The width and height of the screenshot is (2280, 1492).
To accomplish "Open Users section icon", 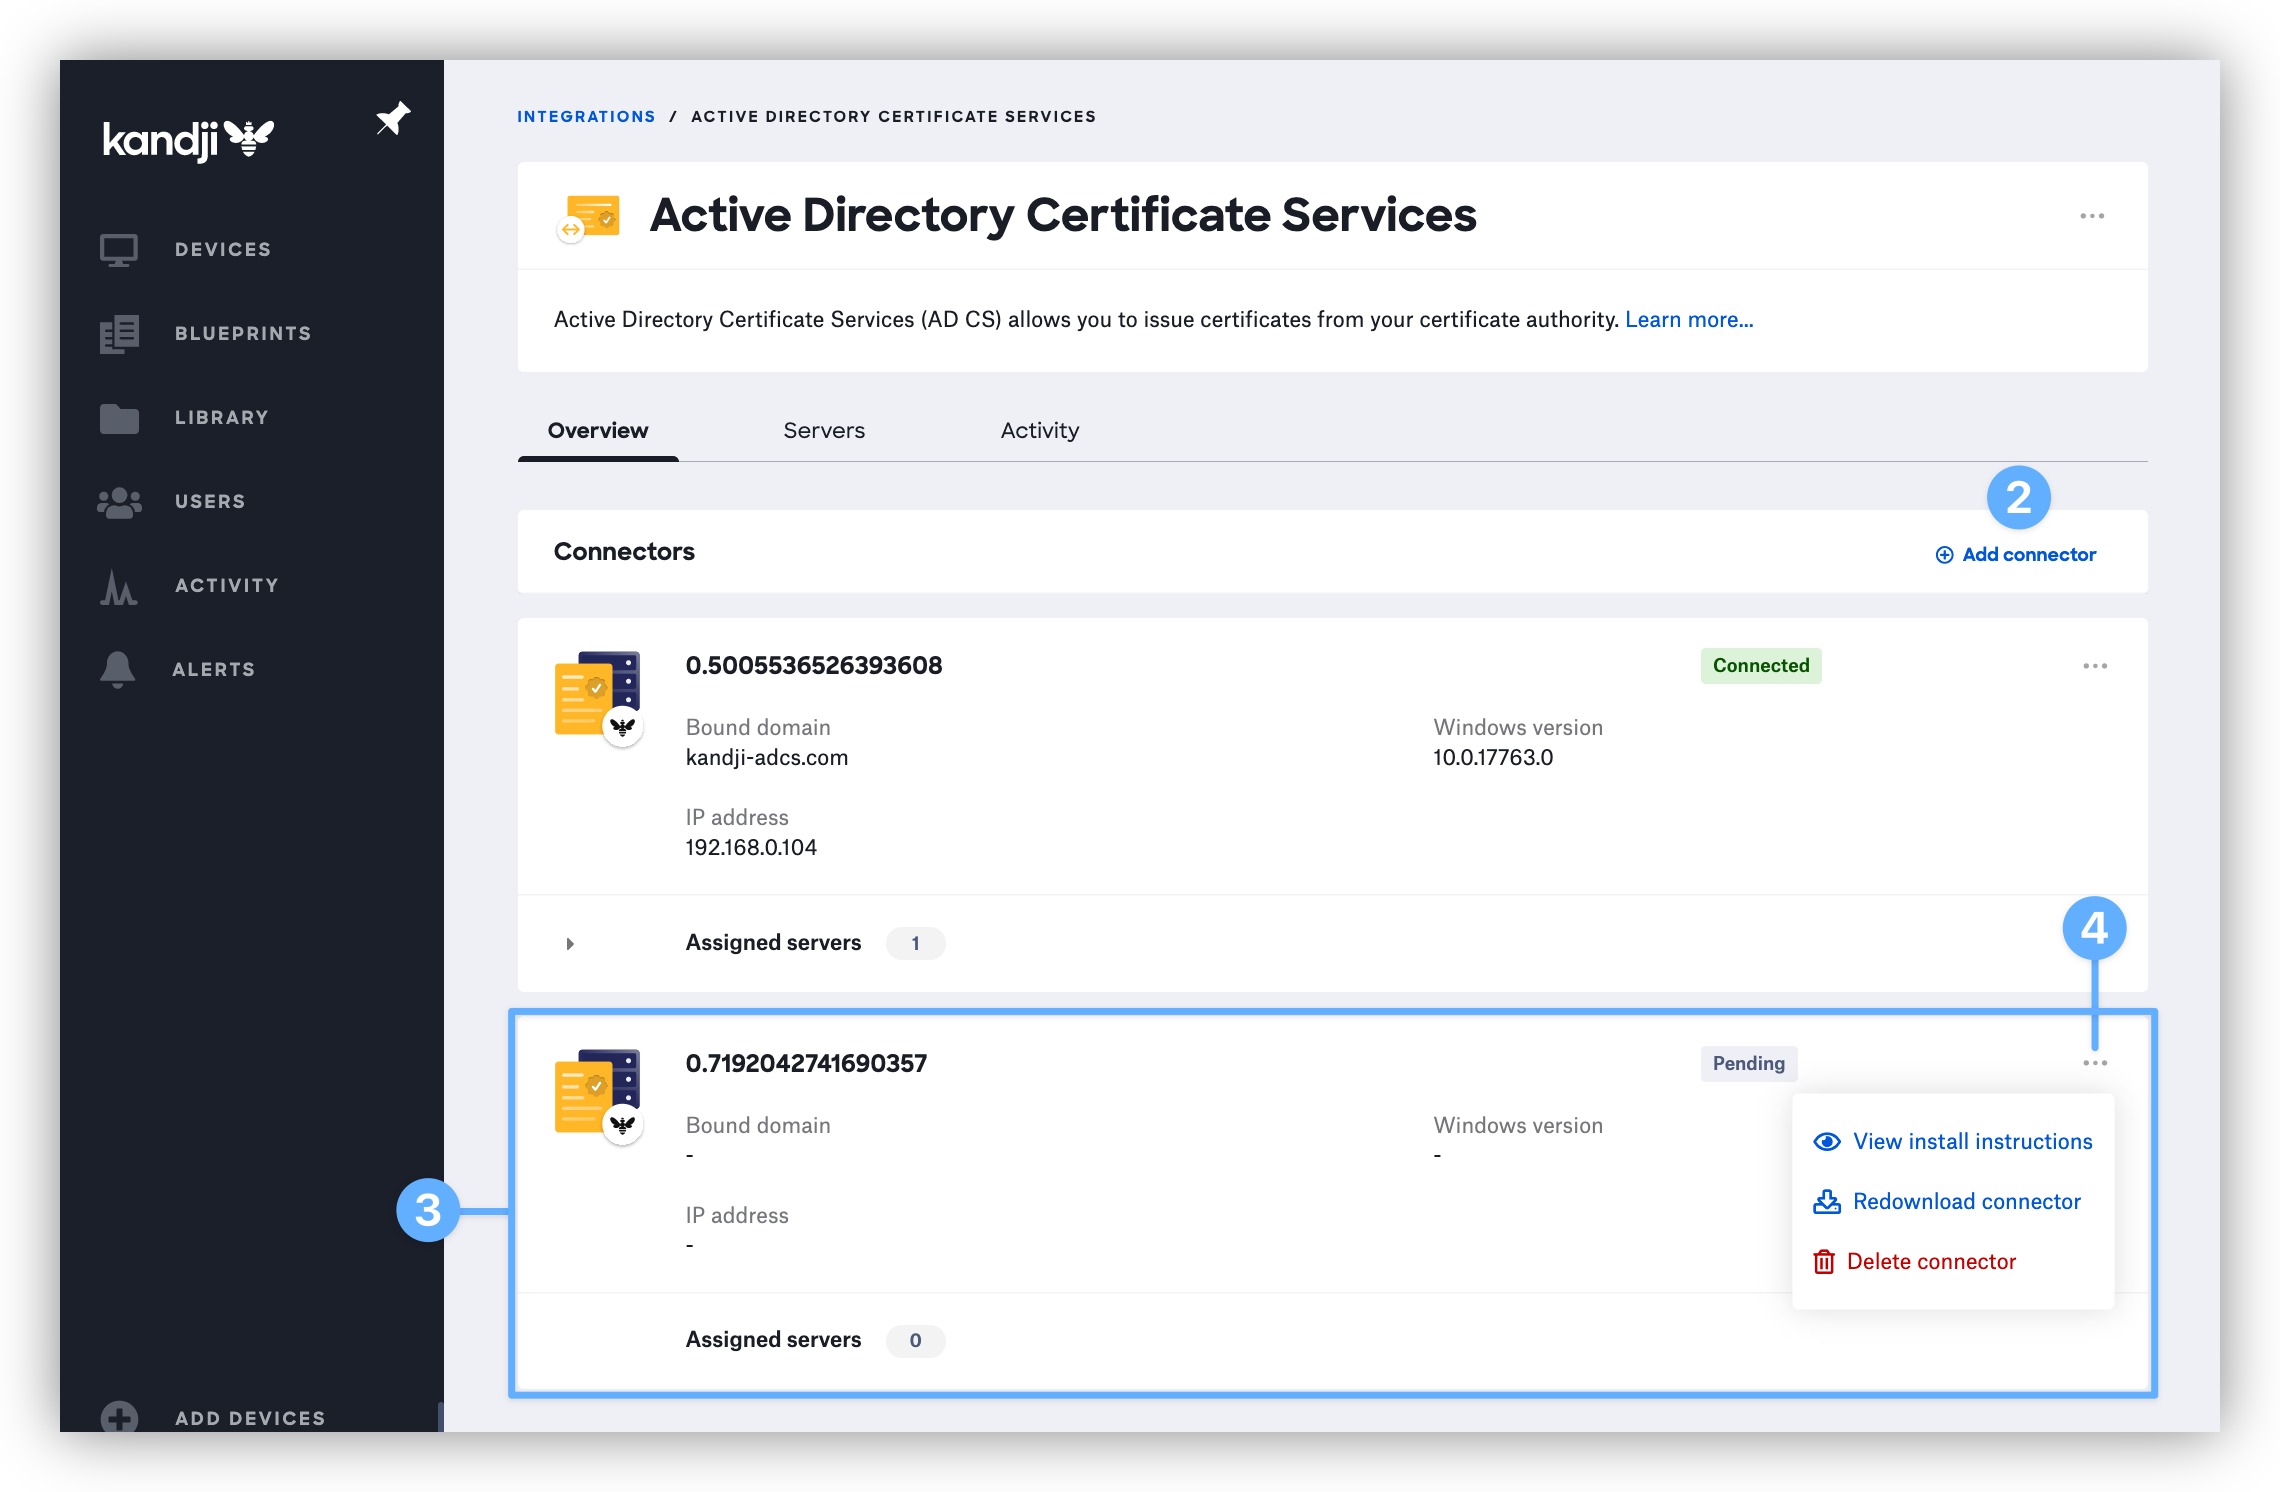I will [x=119, y=502].
